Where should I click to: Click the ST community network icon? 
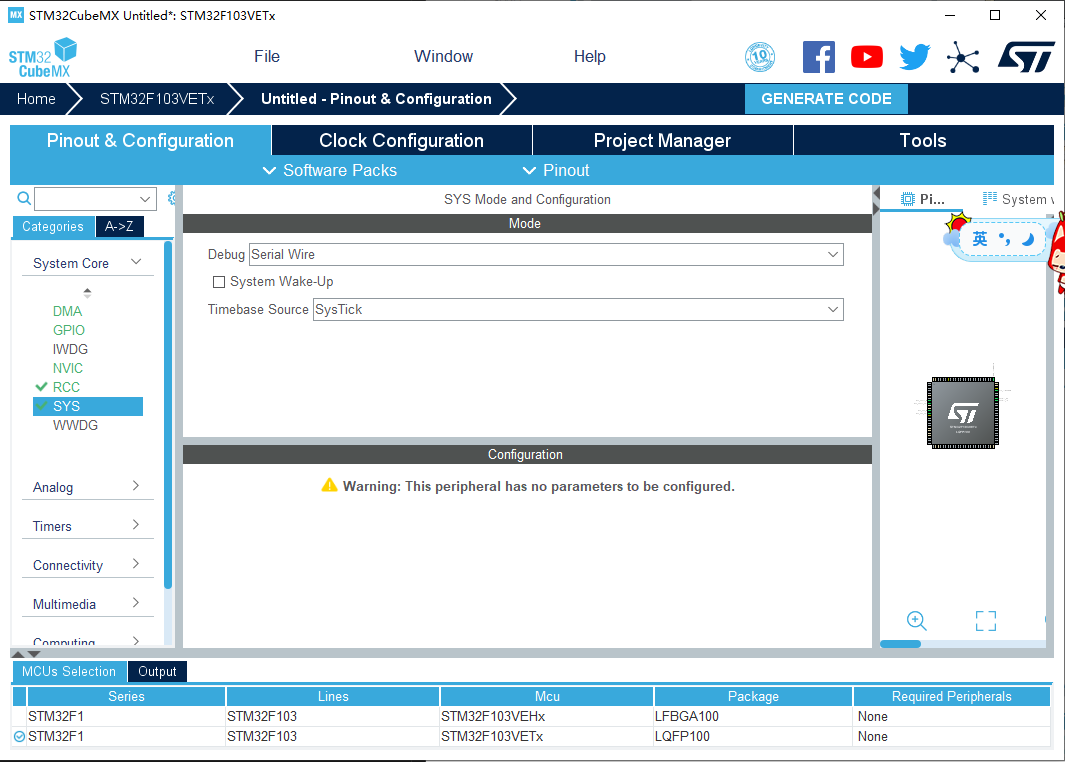pos(963,57)
